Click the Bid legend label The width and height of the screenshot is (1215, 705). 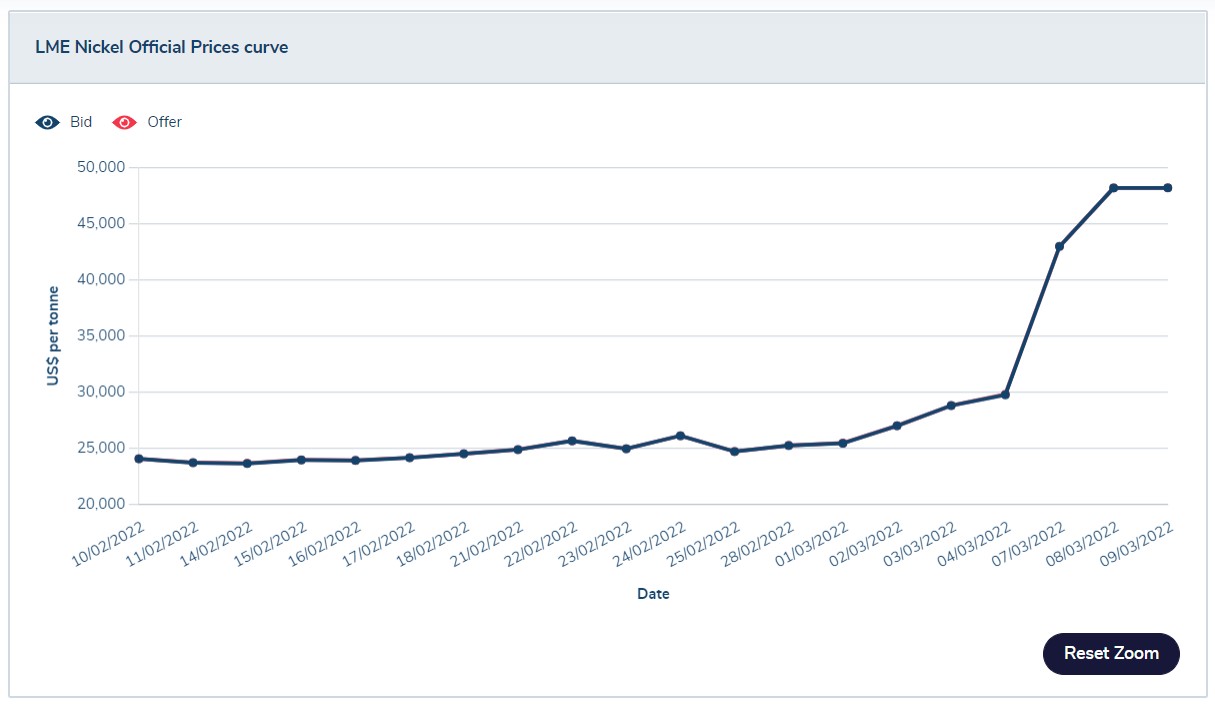(x=81, y=122)
